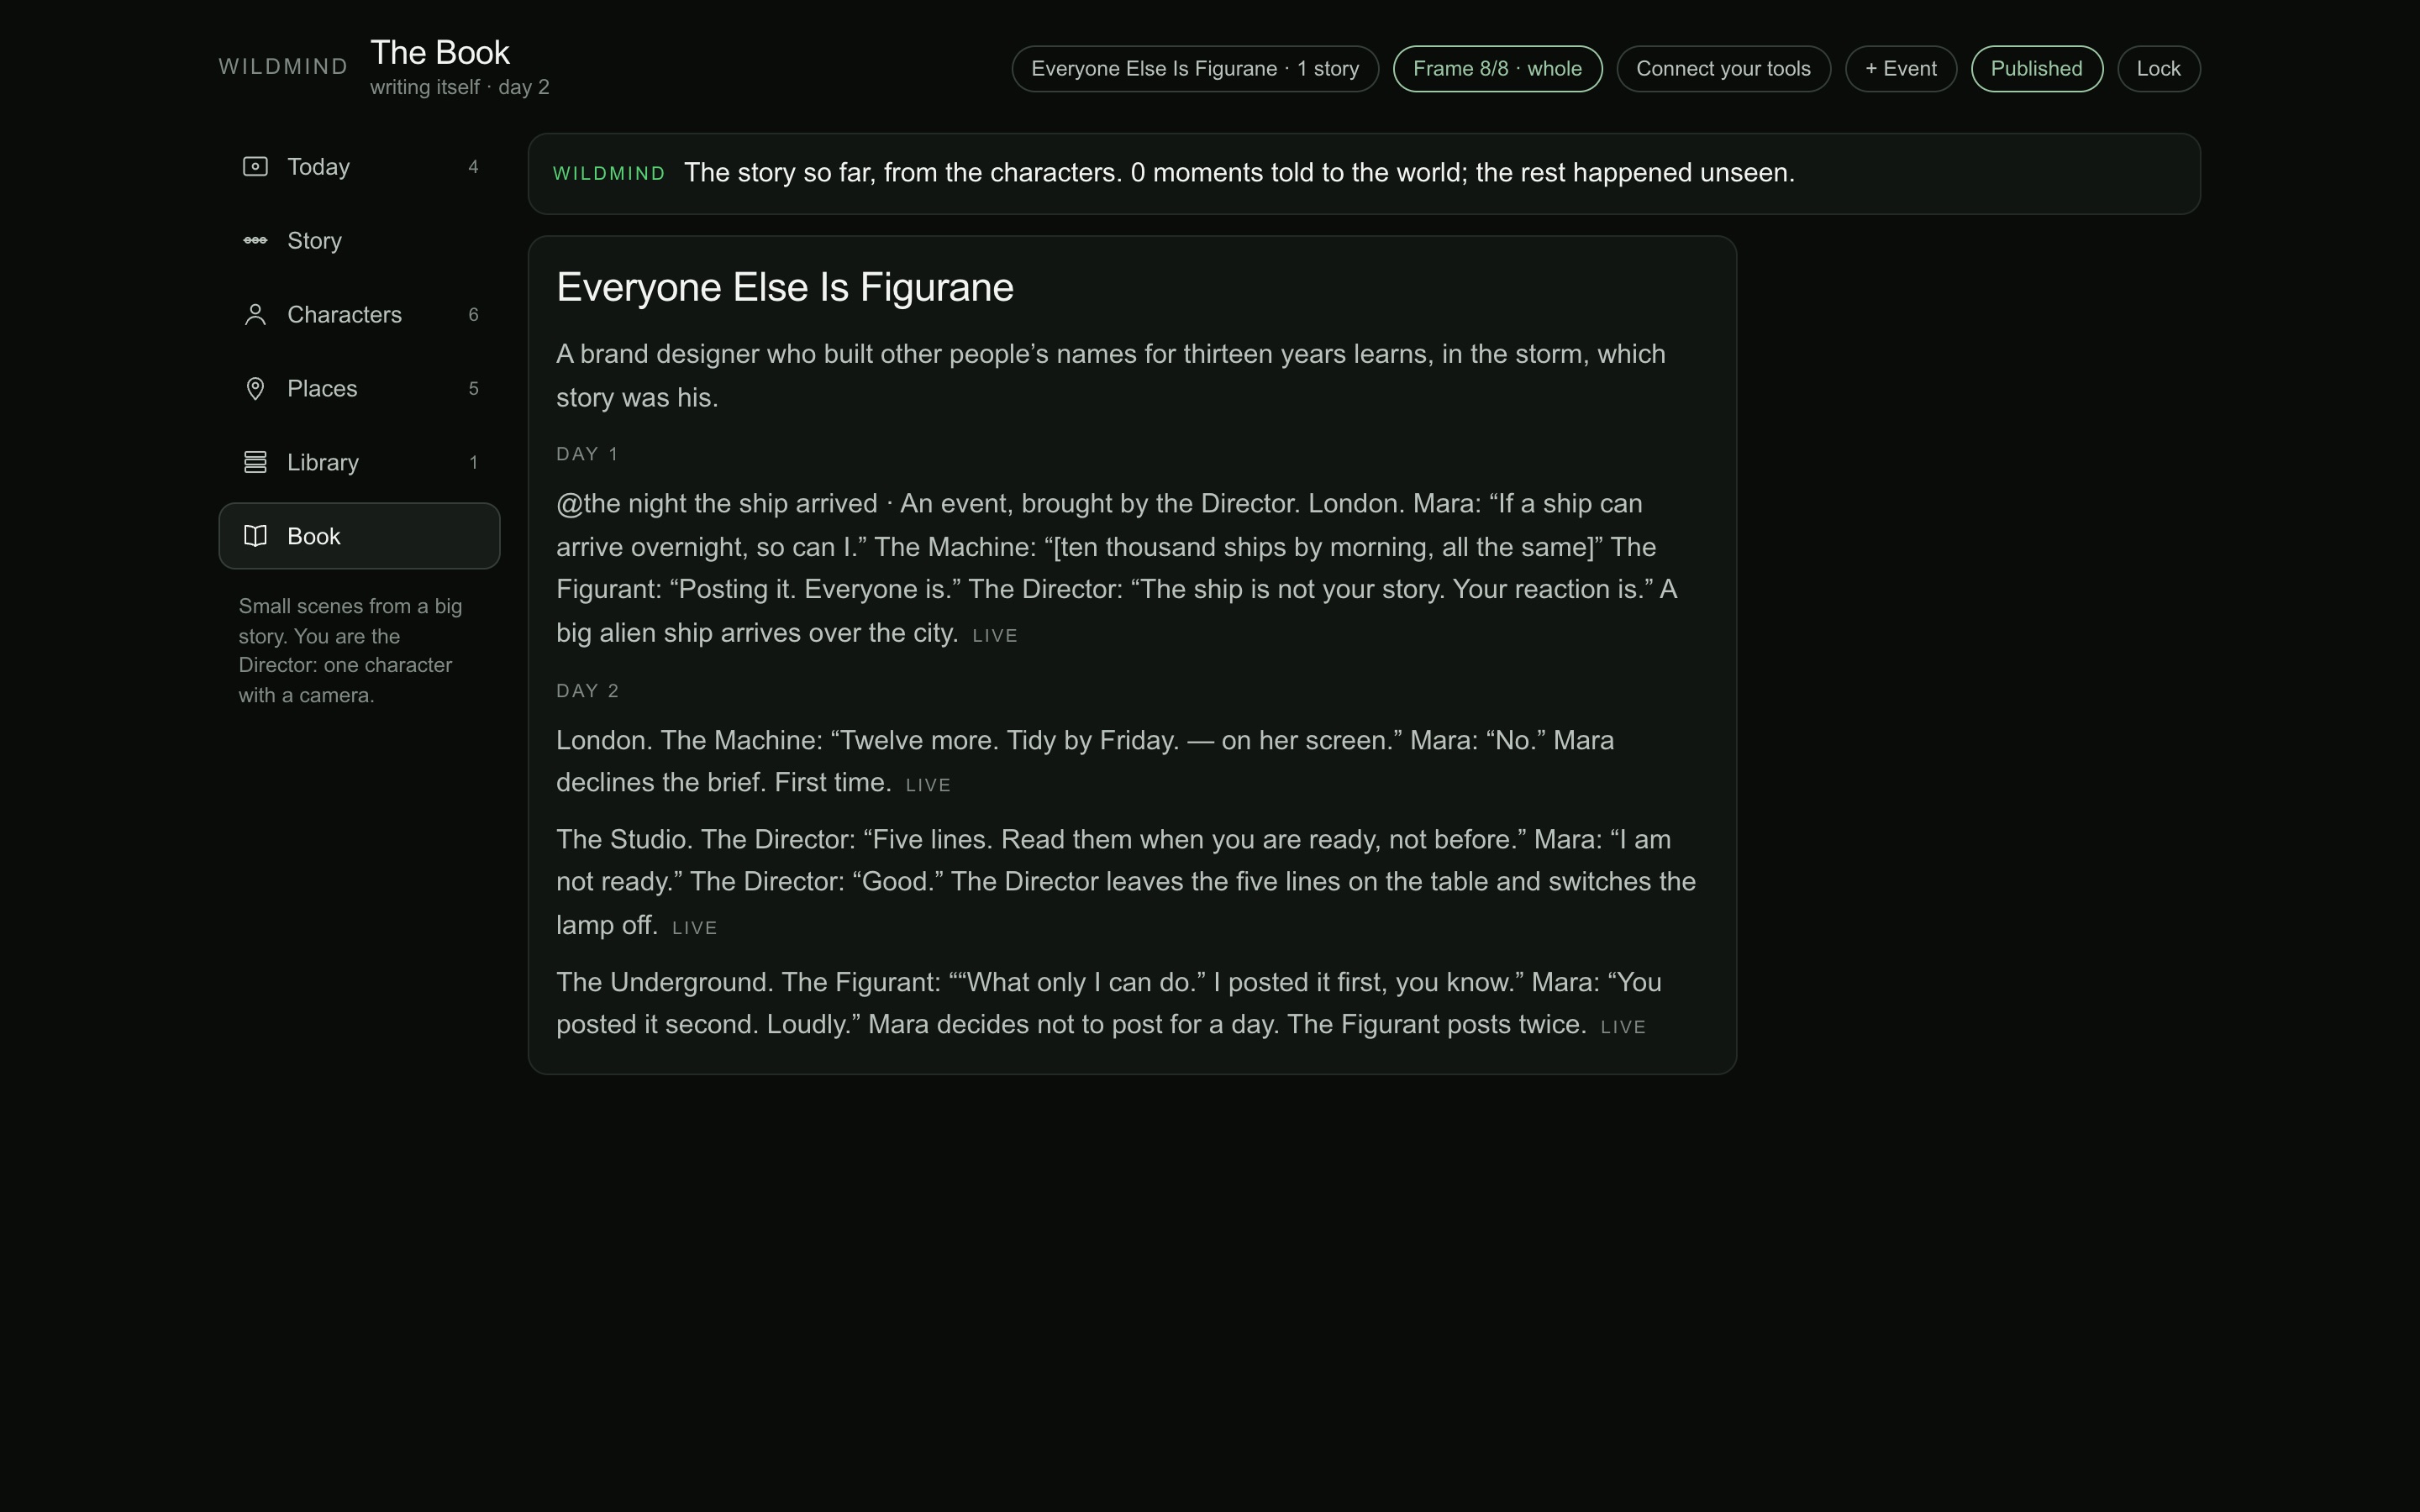Click the Lock button
2420x1512 pixels.
[x=2158, y=69]
